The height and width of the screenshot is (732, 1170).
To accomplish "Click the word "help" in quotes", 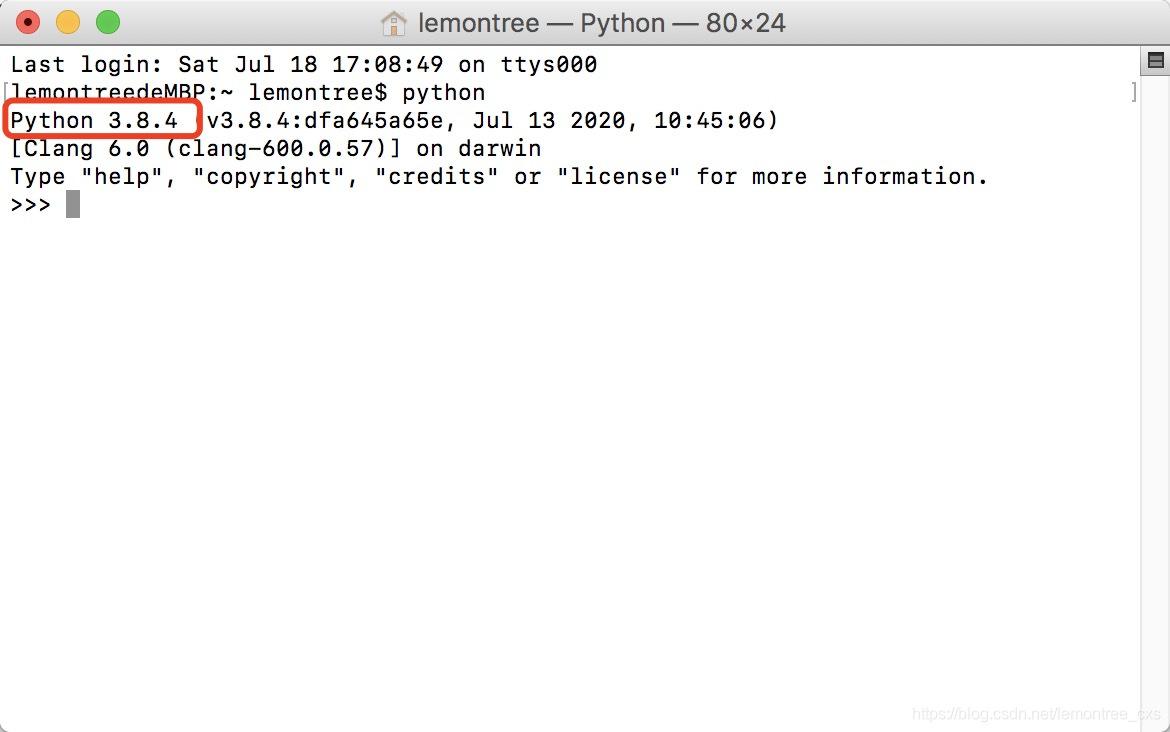I will (x=122, y=177).
